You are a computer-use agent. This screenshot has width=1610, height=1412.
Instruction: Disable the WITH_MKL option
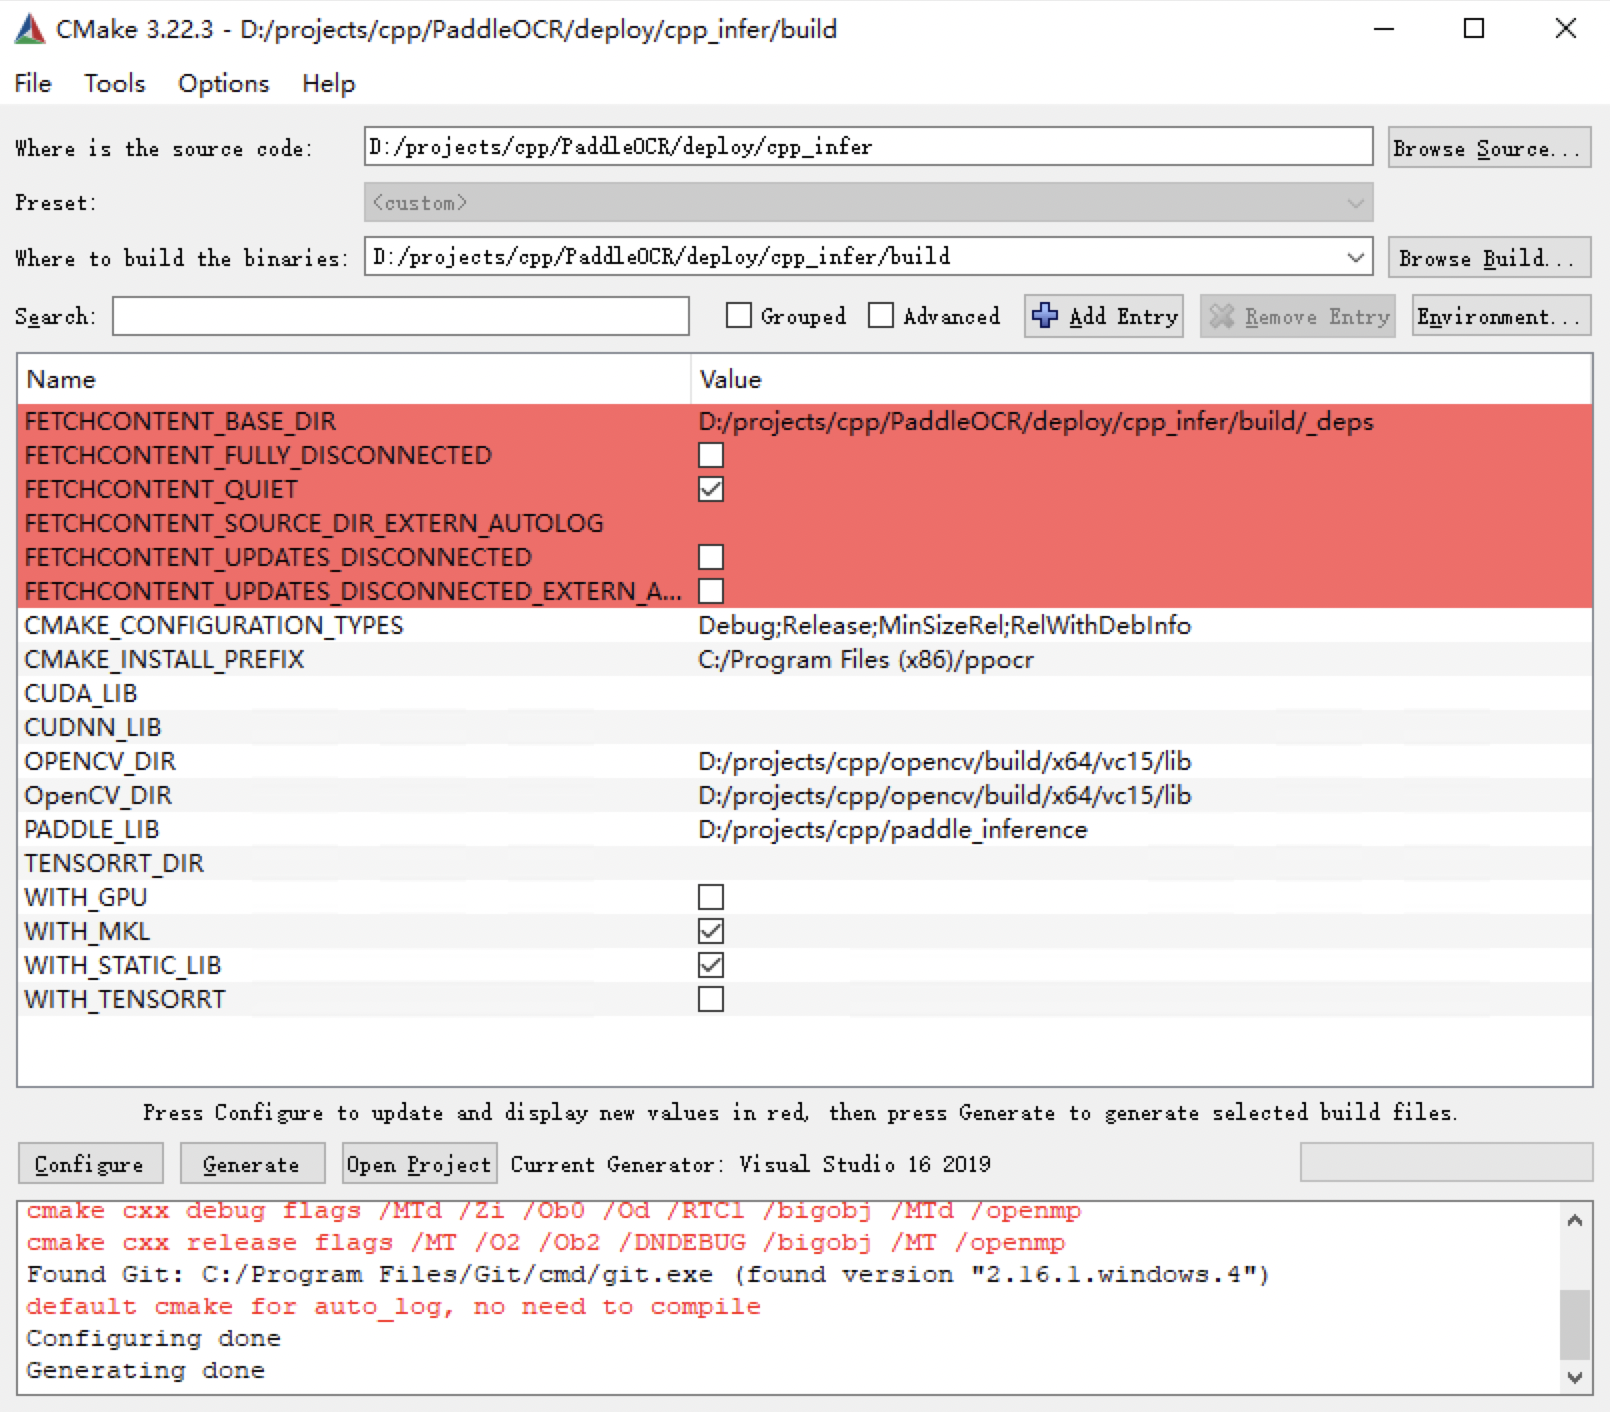tap(711, 931)
